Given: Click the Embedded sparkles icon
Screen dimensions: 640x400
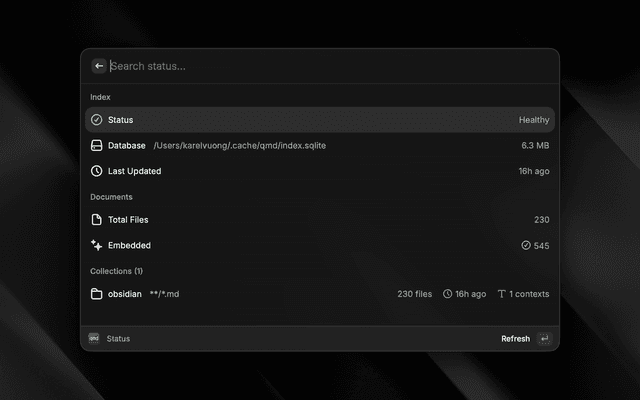Looking at the screenshot, I should pyautogui.click(x=97, y=245).
